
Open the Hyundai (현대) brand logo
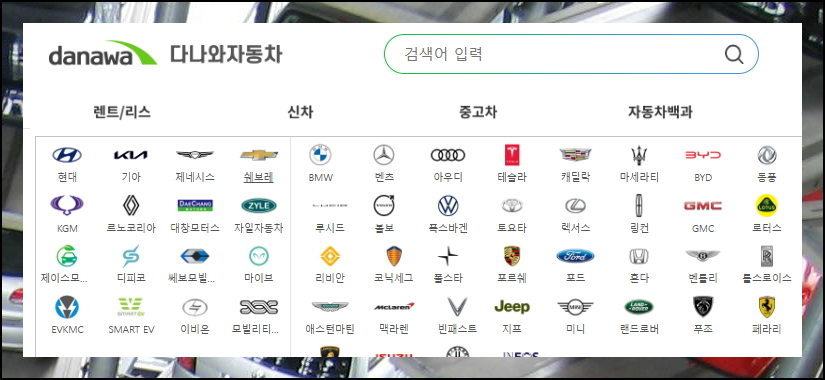(x=67, y=155)
